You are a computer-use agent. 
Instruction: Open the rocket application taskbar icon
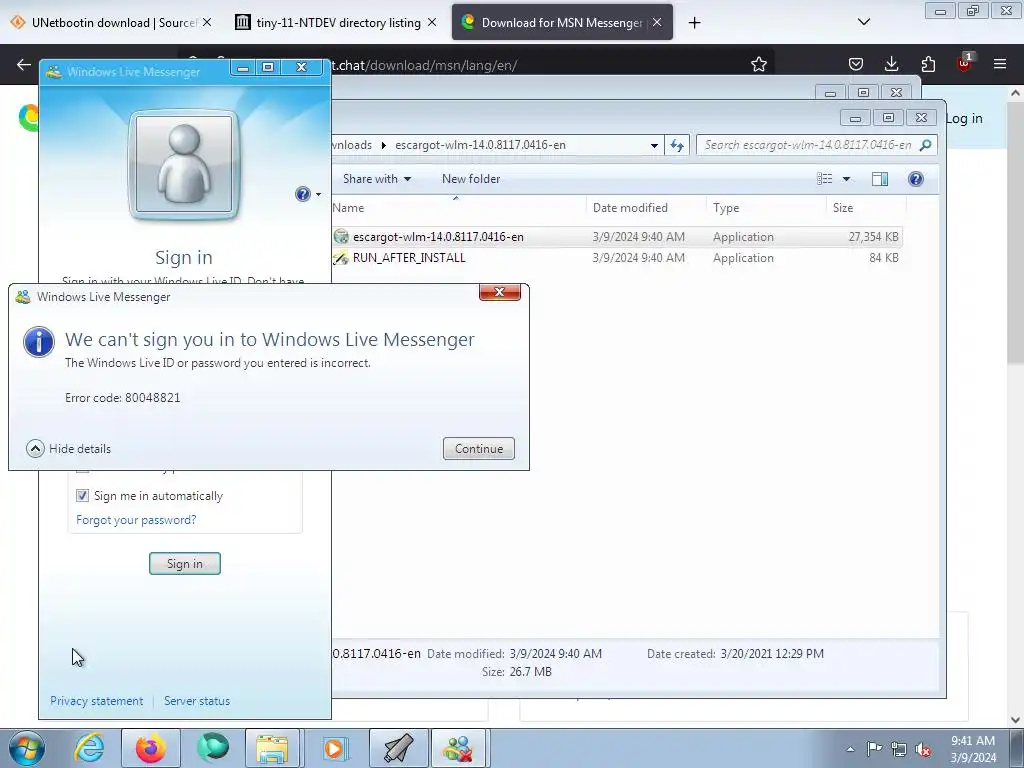point(398,748)
